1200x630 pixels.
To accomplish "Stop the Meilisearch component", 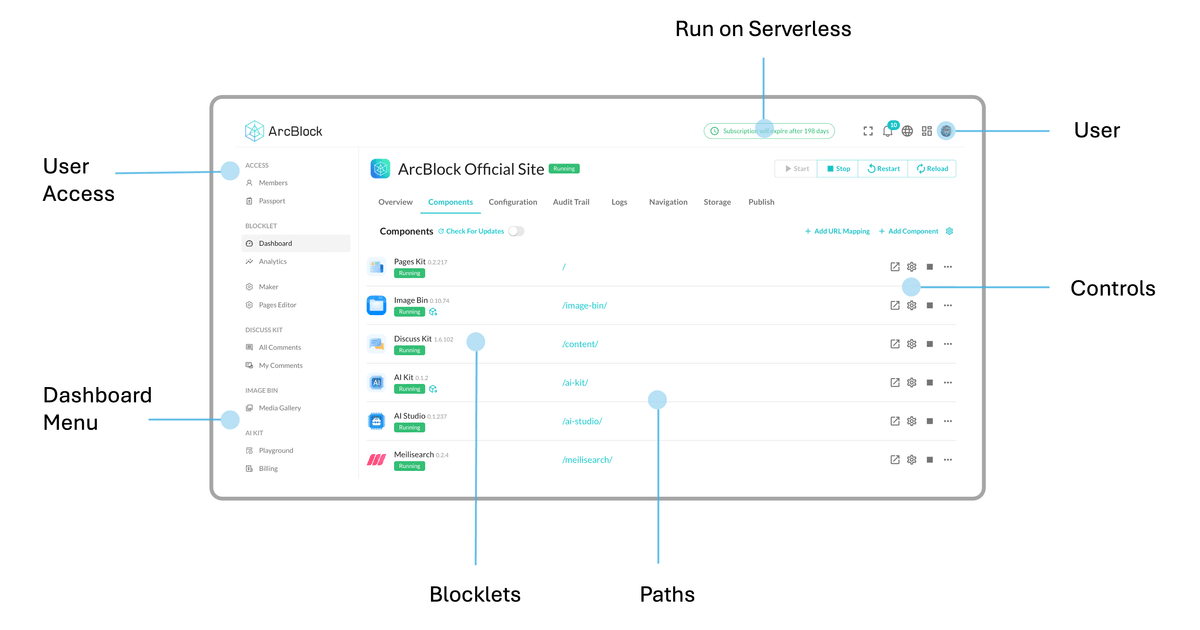I will pos(930,460).
